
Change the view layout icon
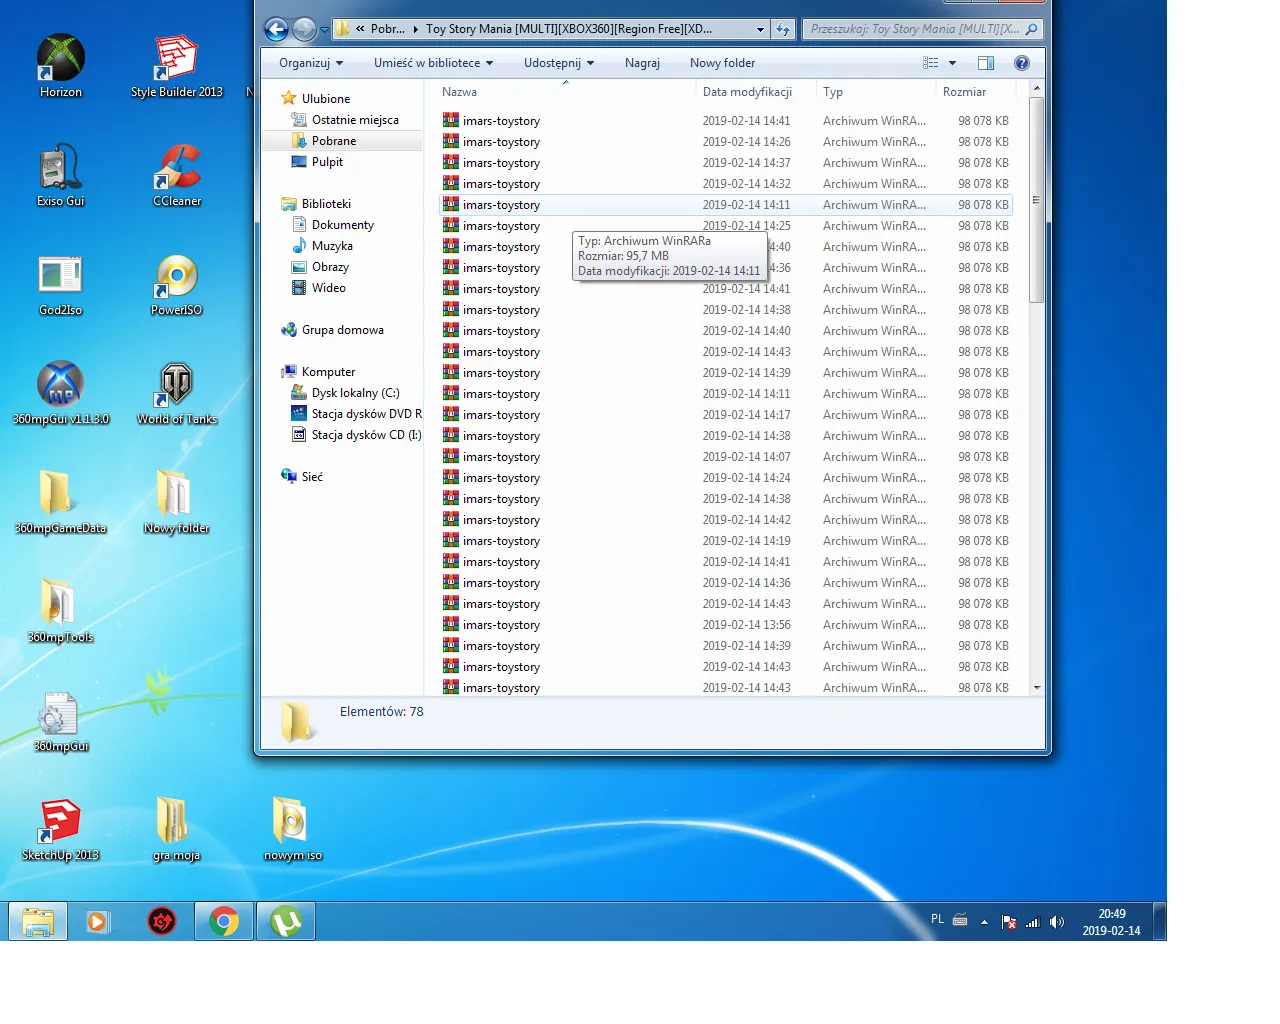click(x=931, y=63)
